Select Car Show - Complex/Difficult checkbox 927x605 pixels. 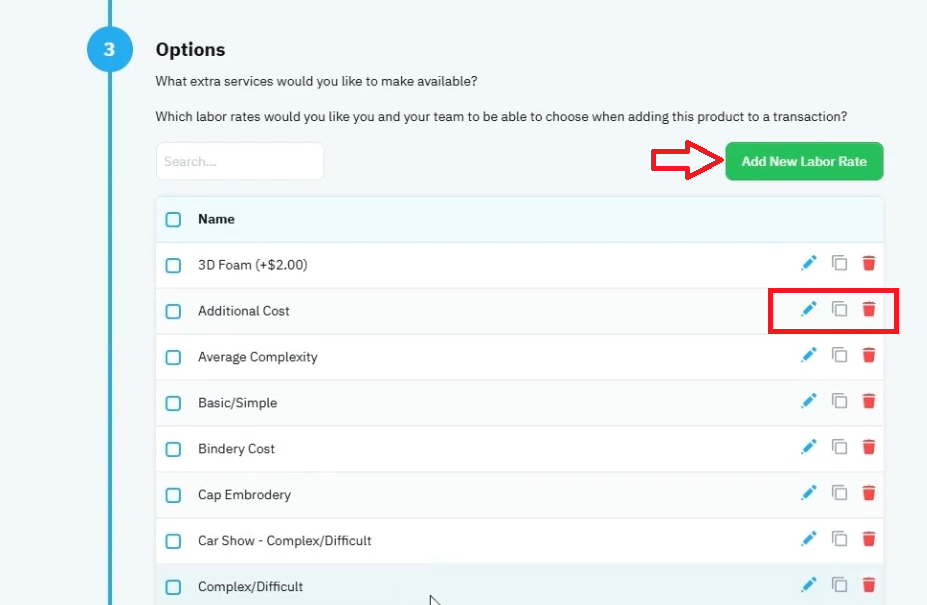pos(173,541)
